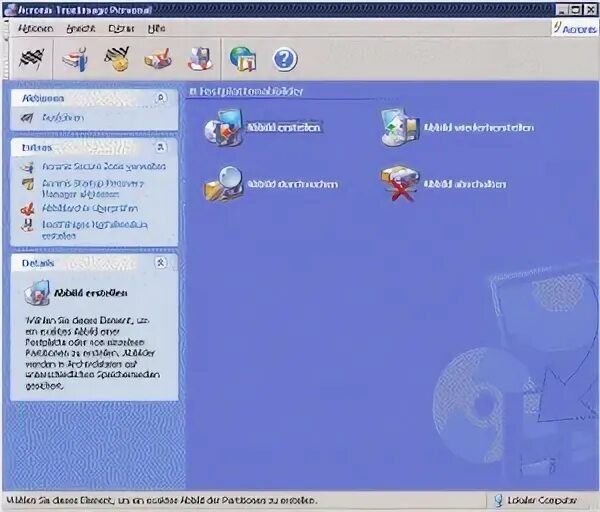Click the Abbild durchsuchen link
The height and width of the screenshot is (512, 600).
click(292, 184)
